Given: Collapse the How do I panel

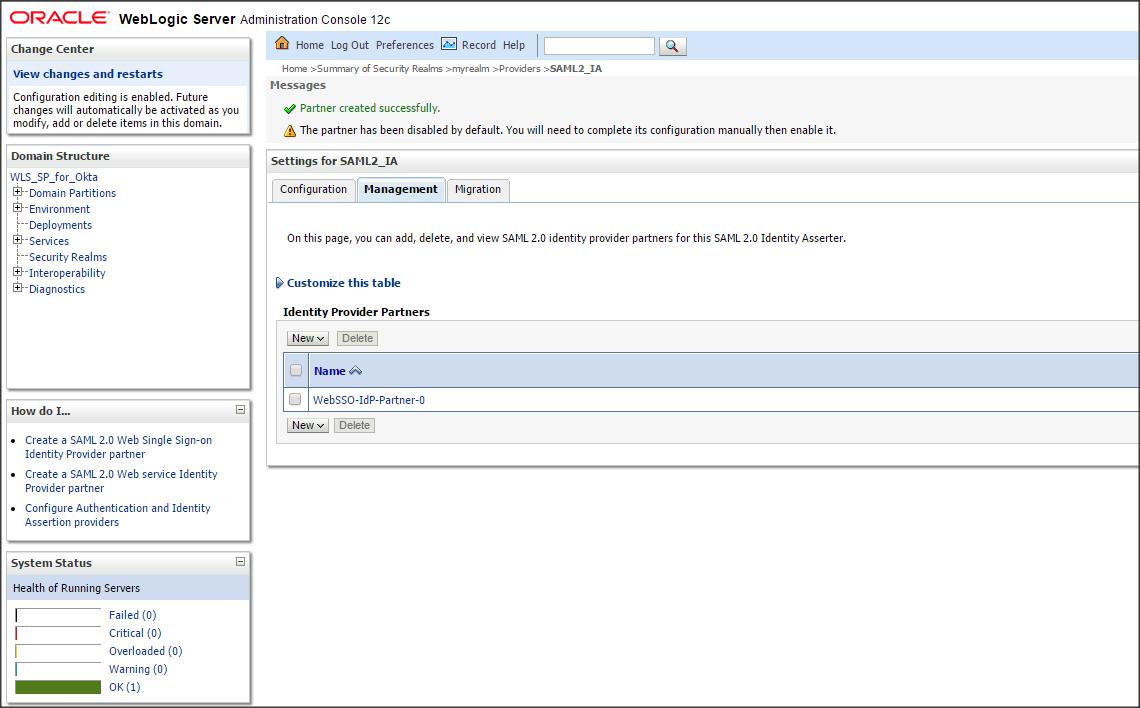Looking at the screenshot, I should coord(240,410).
